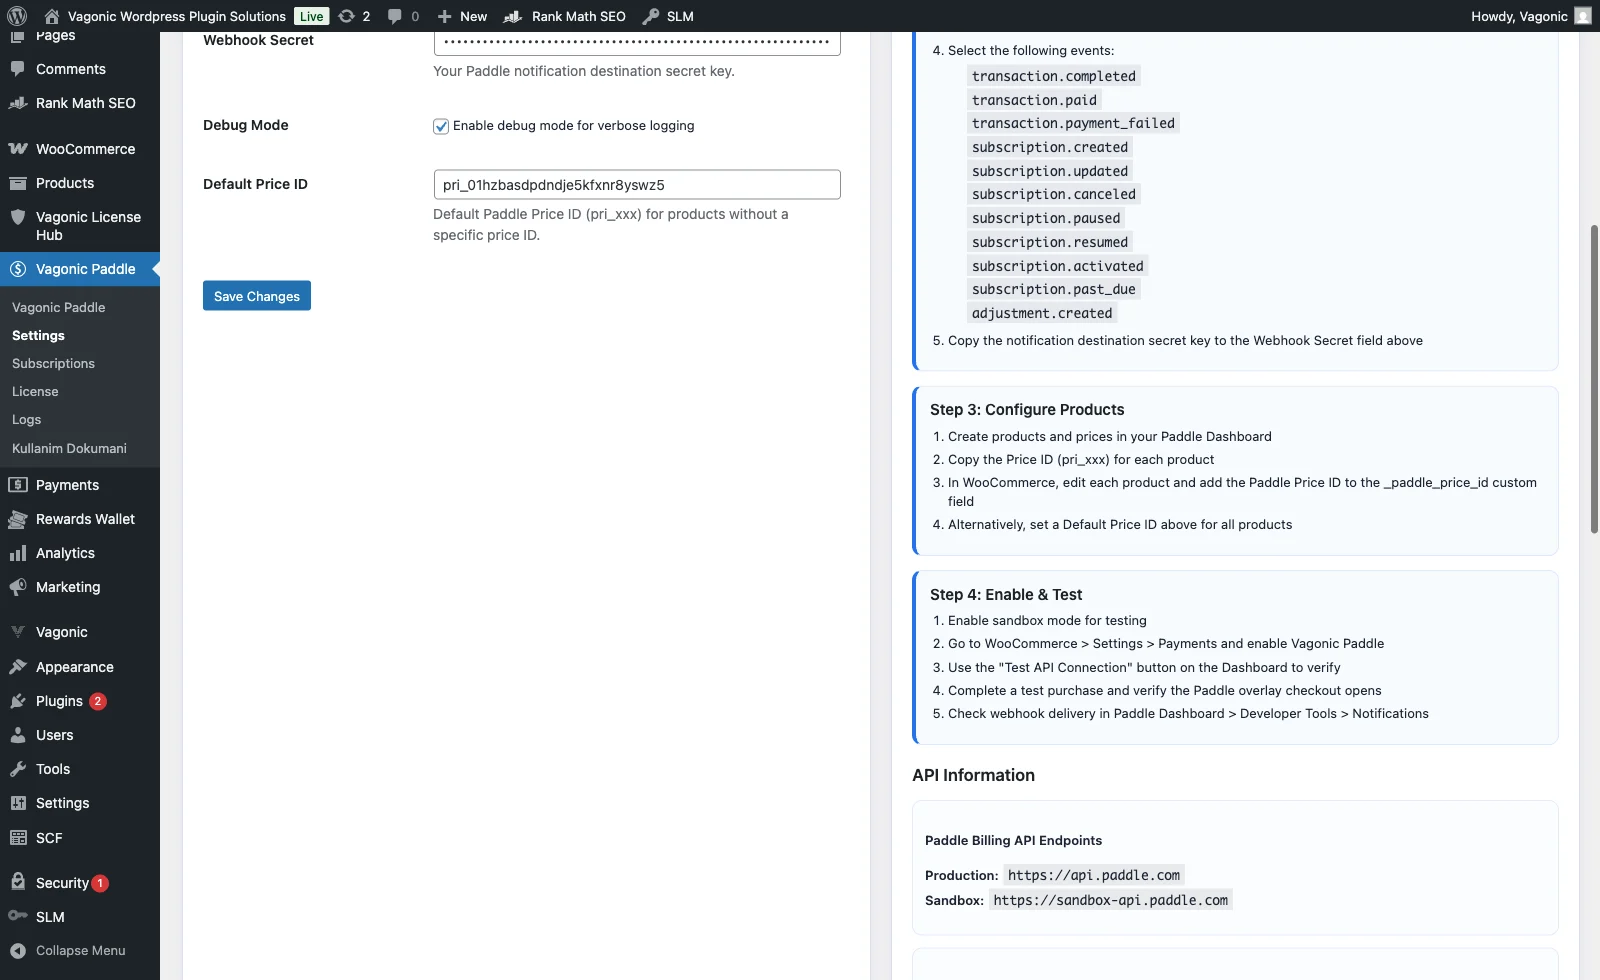
Task: Select the transaction.completed event text
Action: pyautogui.click(x=1054, y=76)
